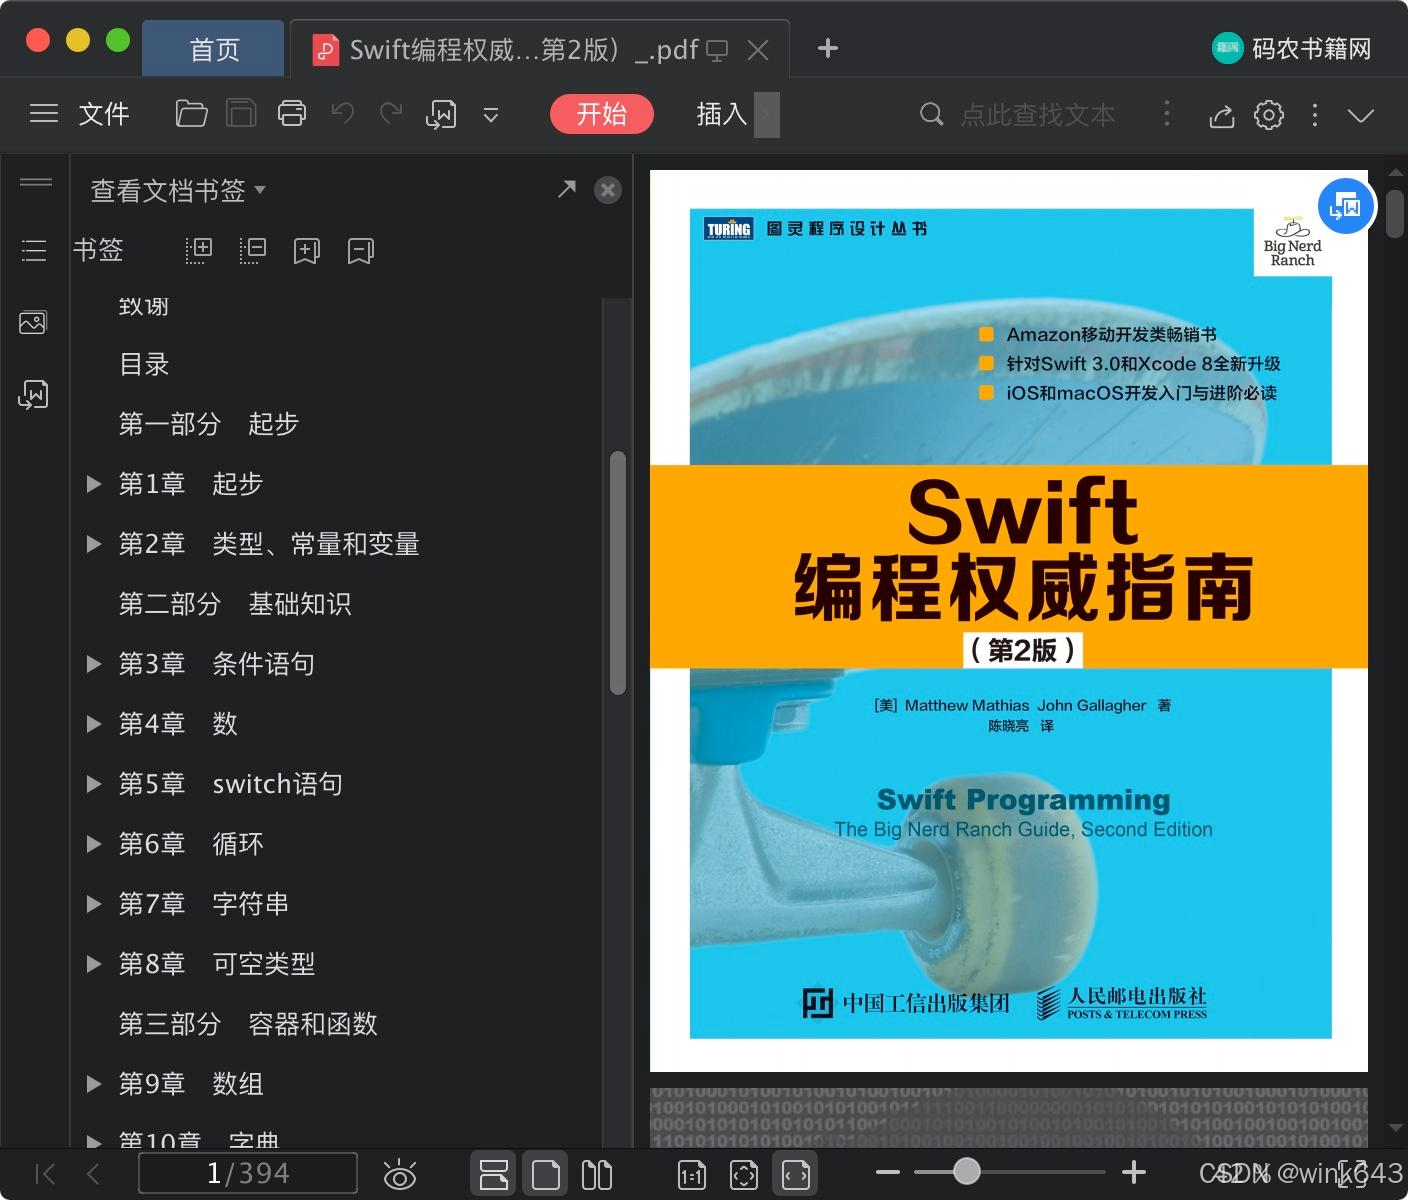
Task: Show the bookmarks list sidebar icon
Action: tap(34, 250)
